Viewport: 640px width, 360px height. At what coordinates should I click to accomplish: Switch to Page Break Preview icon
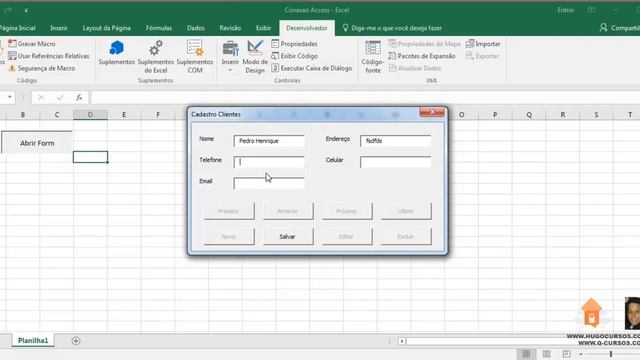(x=567, y=354)
